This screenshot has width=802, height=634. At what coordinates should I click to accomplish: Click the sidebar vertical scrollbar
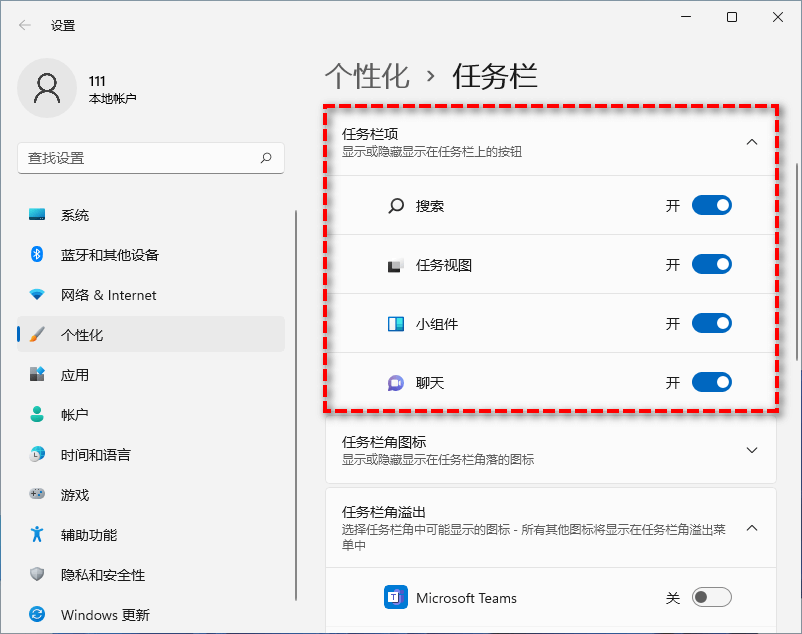click(296, 405)
